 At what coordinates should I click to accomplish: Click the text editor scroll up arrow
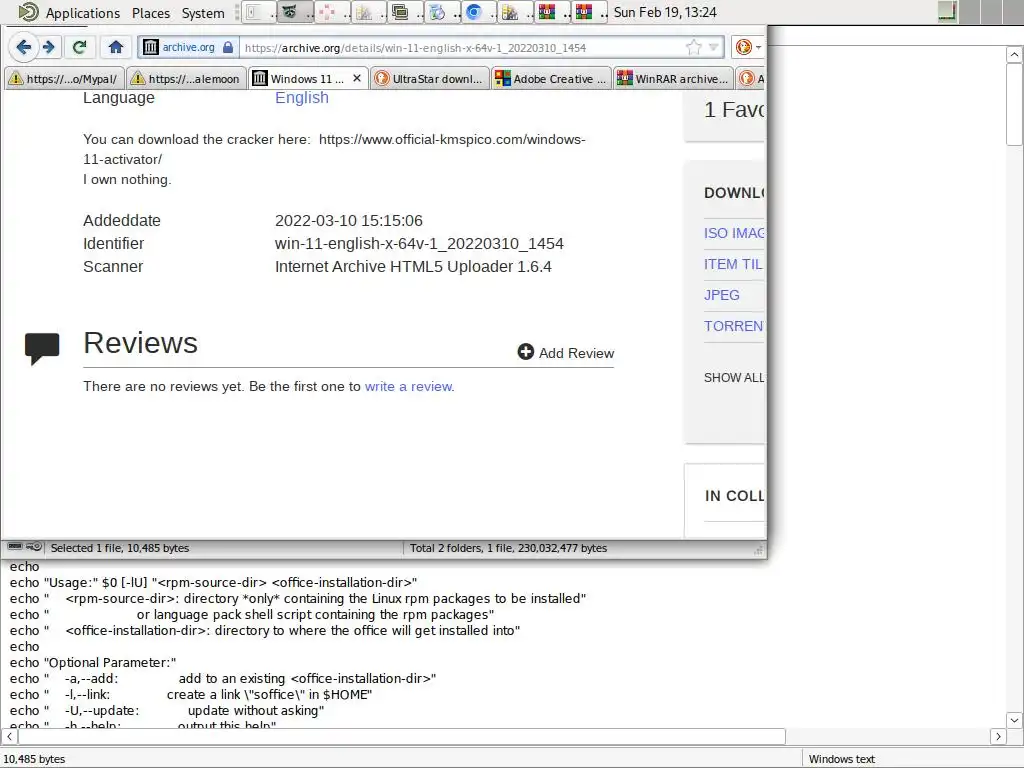(1014, 55)
